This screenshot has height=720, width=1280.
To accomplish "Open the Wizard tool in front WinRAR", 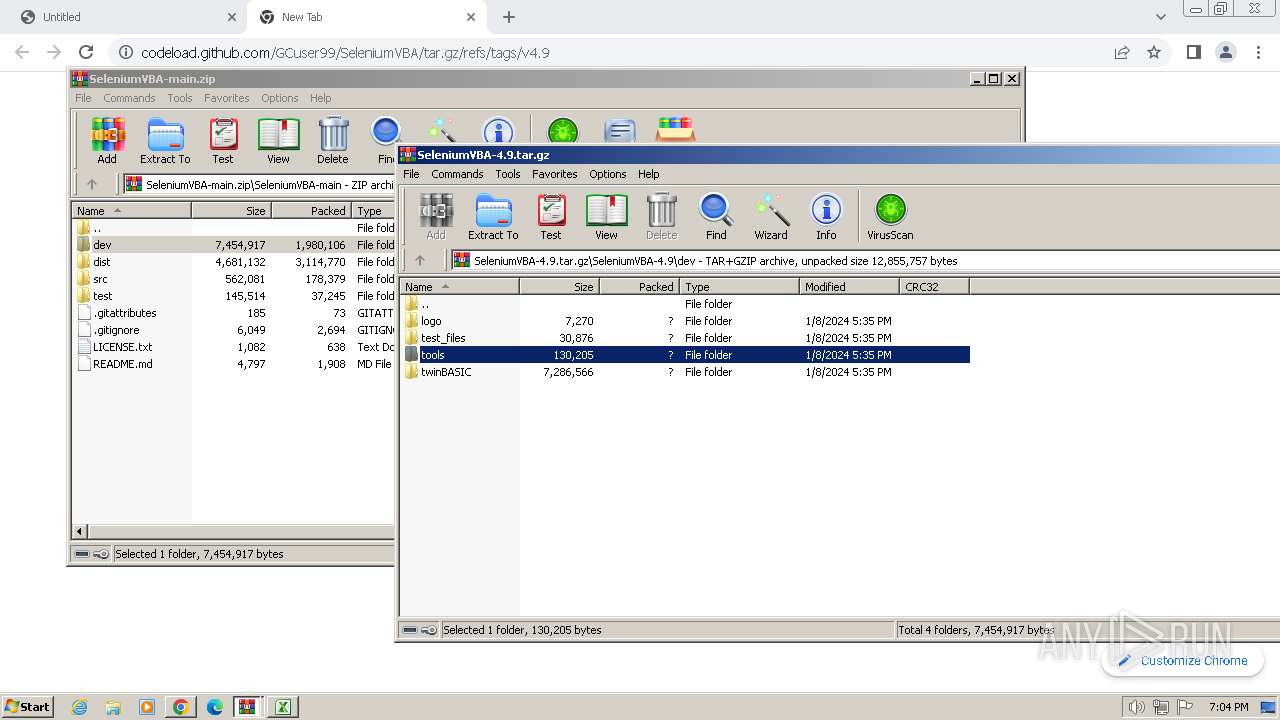I will 771,217.
